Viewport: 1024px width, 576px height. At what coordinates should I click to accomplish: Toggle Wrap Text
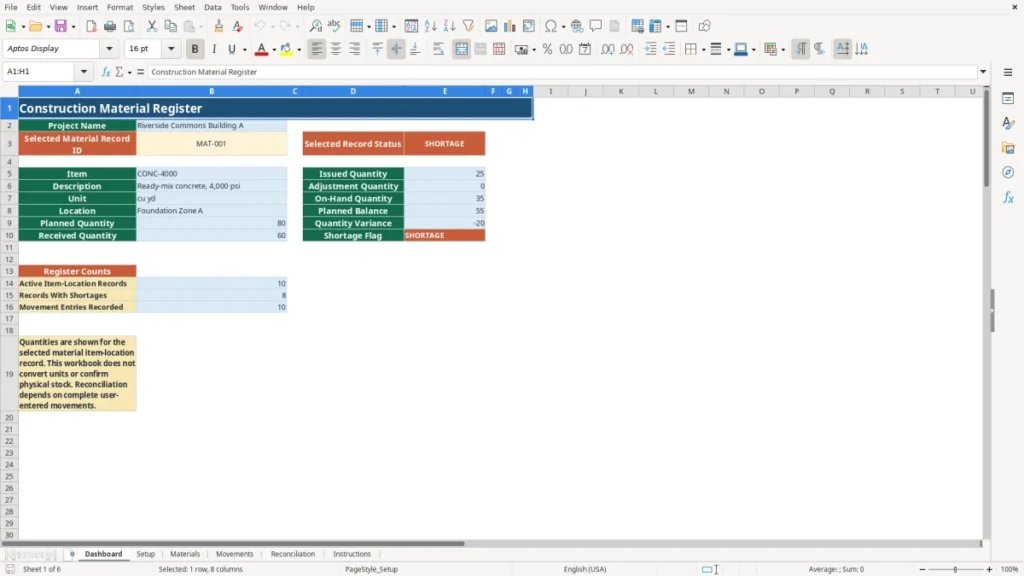(438, 49)
